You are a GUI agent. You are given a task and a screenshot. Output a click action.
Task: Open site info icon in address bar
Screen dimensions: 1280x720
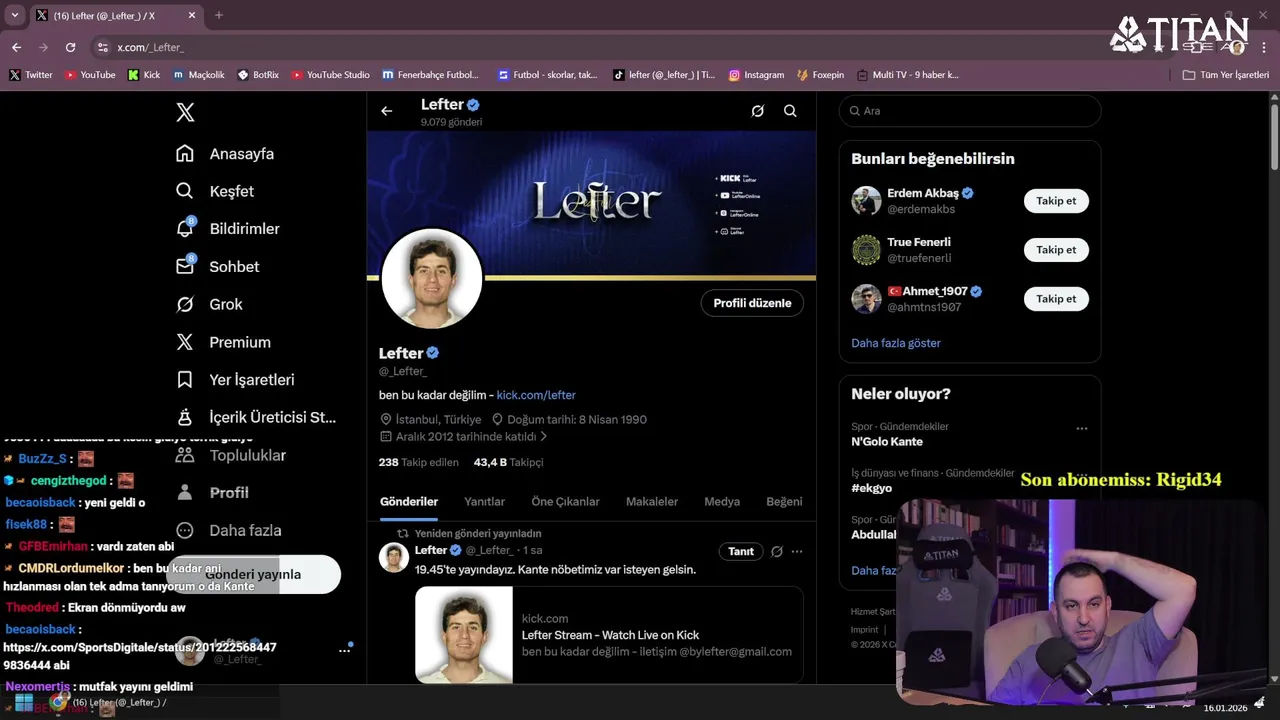click(102, 47)
